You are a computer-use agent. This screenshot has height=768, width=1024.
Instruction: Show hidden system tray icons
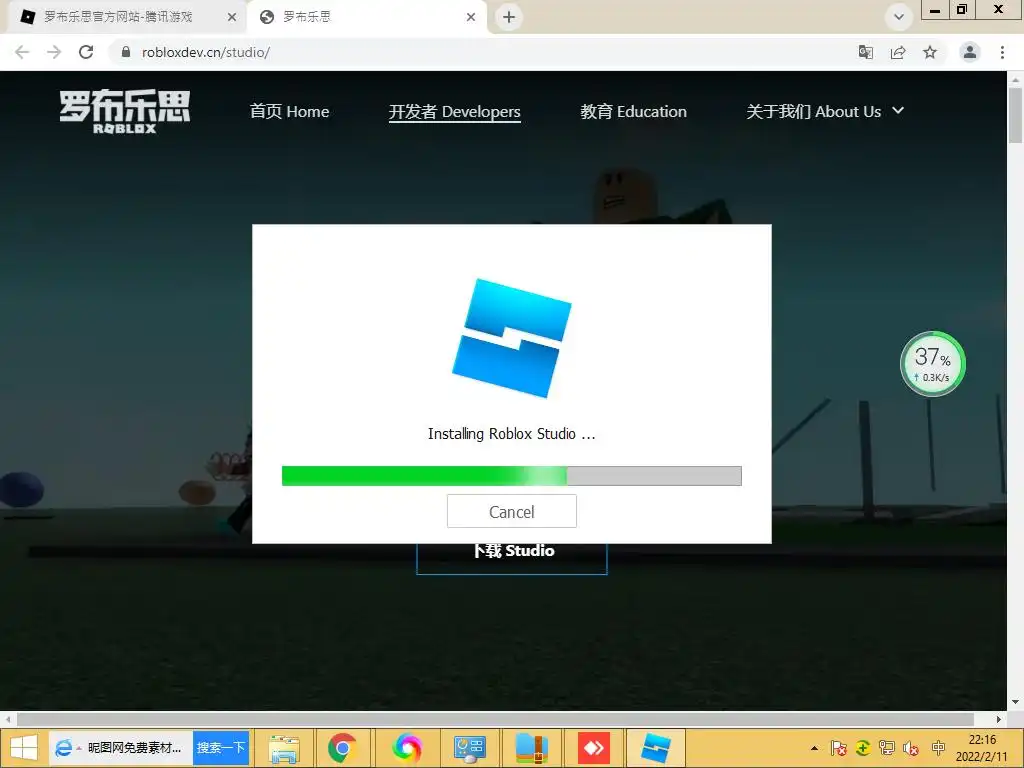tap(814, 748)
